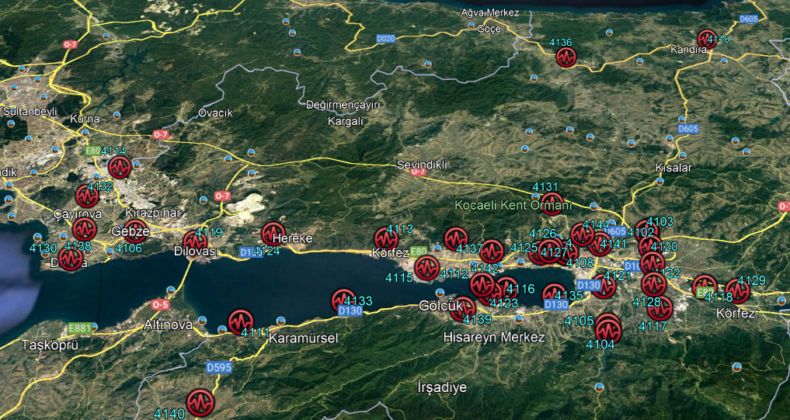Click seismic station marker 4136
The height and width of the screenshot is (420, 790).
[566, 56]
